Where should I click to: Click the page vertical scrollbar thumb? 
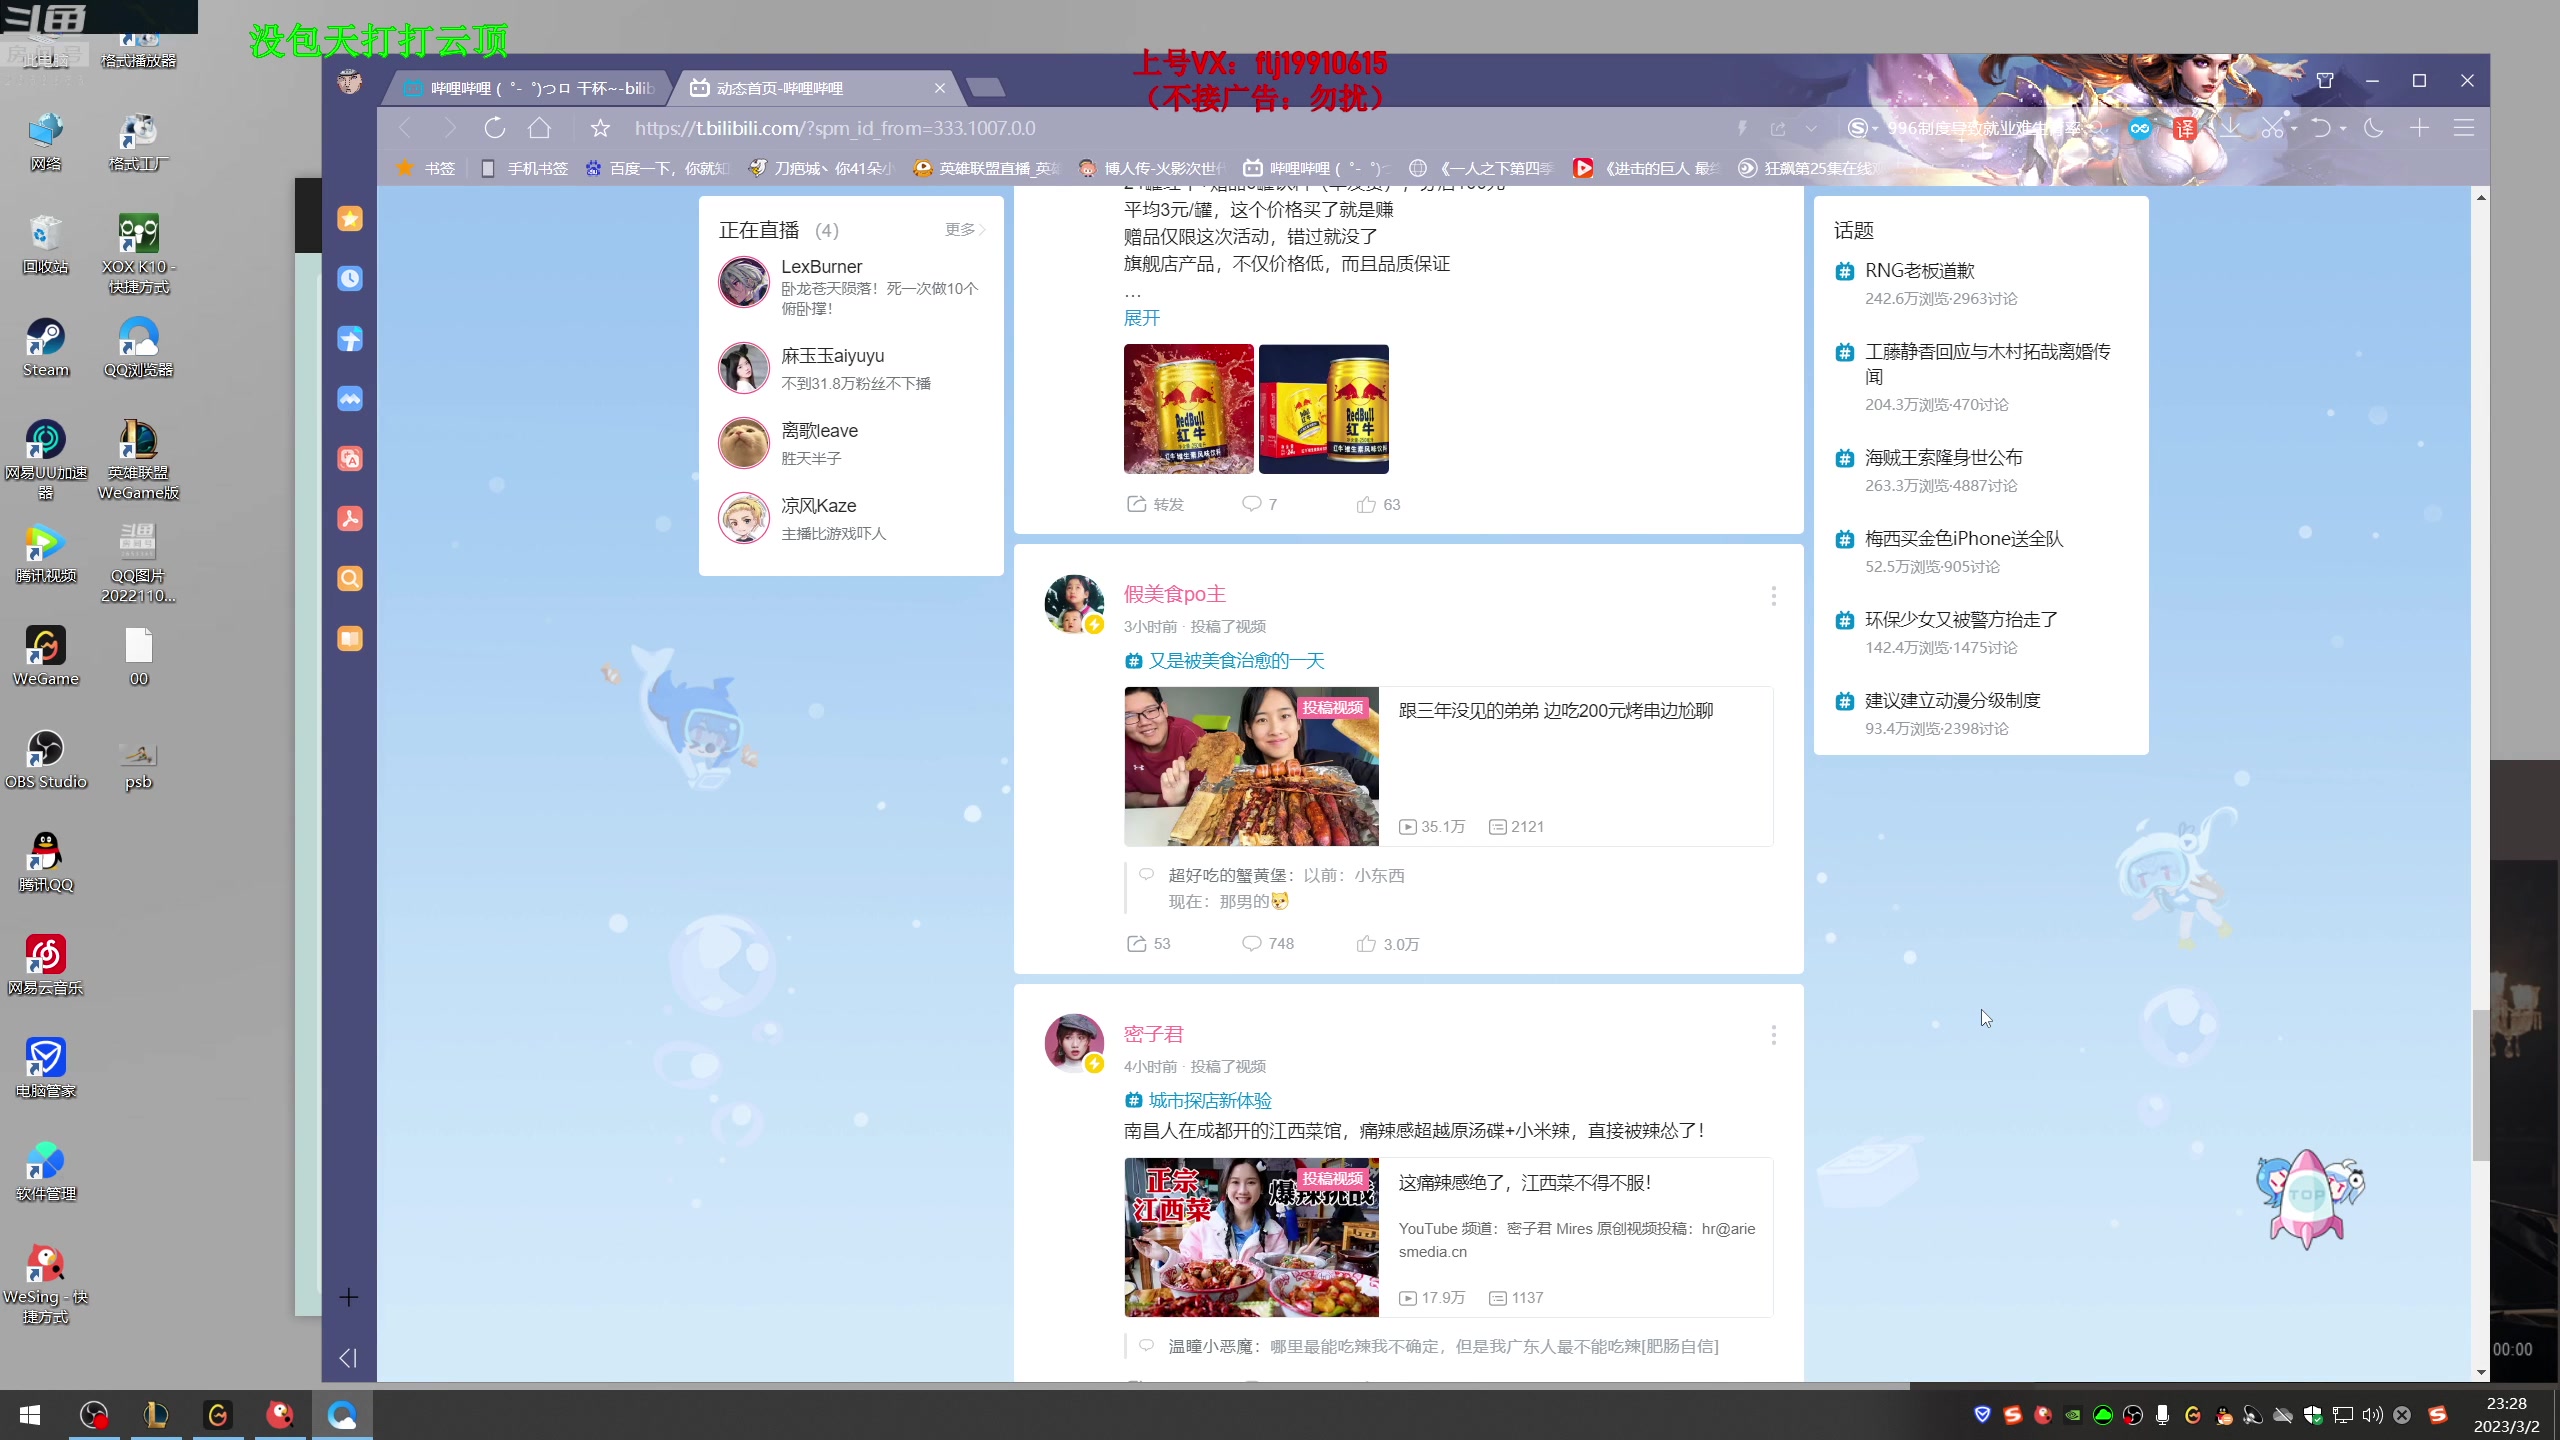[2481, 1085]
